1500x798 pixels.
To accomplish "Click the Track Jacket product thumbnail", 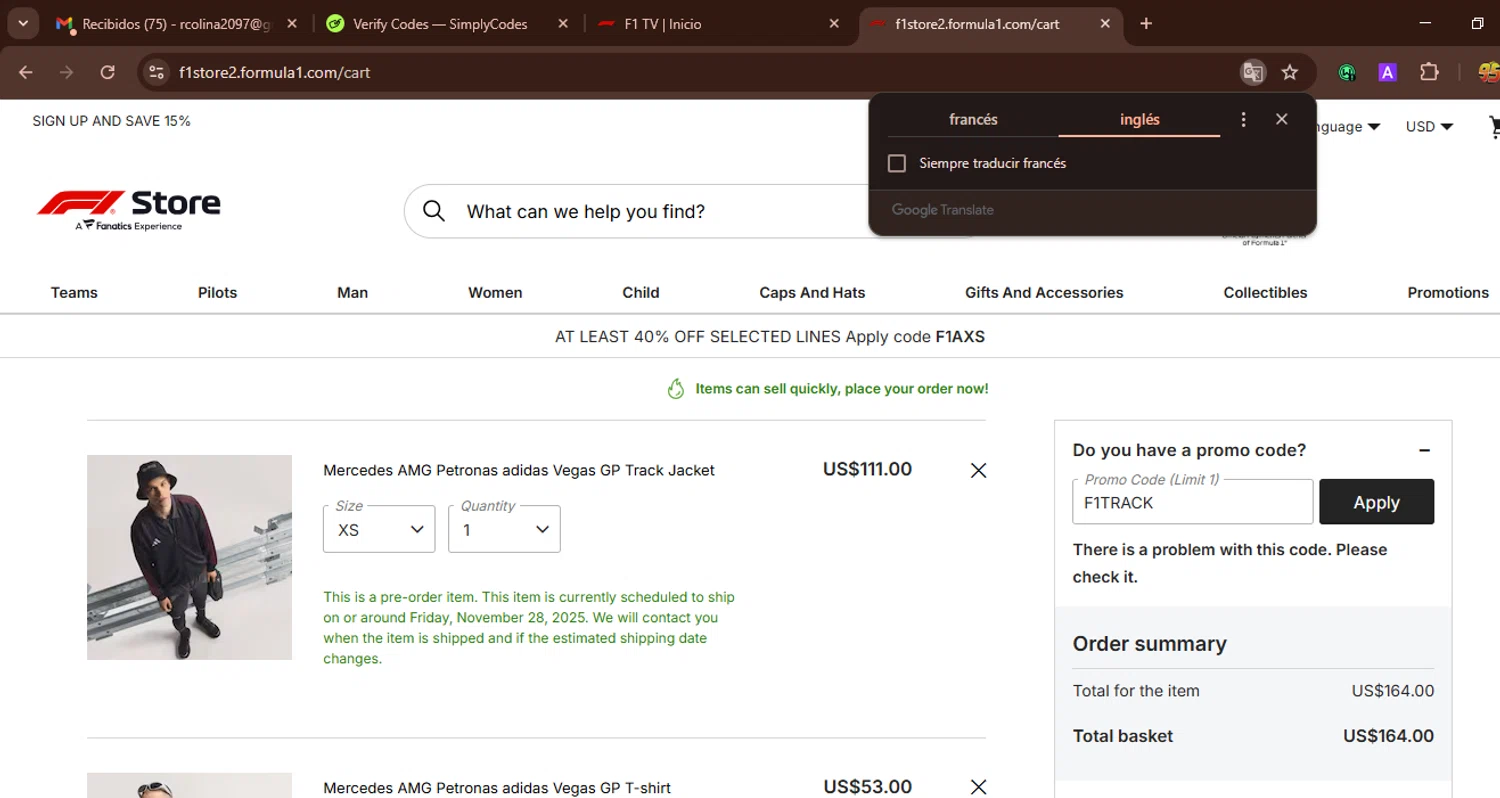I will 189,557.
